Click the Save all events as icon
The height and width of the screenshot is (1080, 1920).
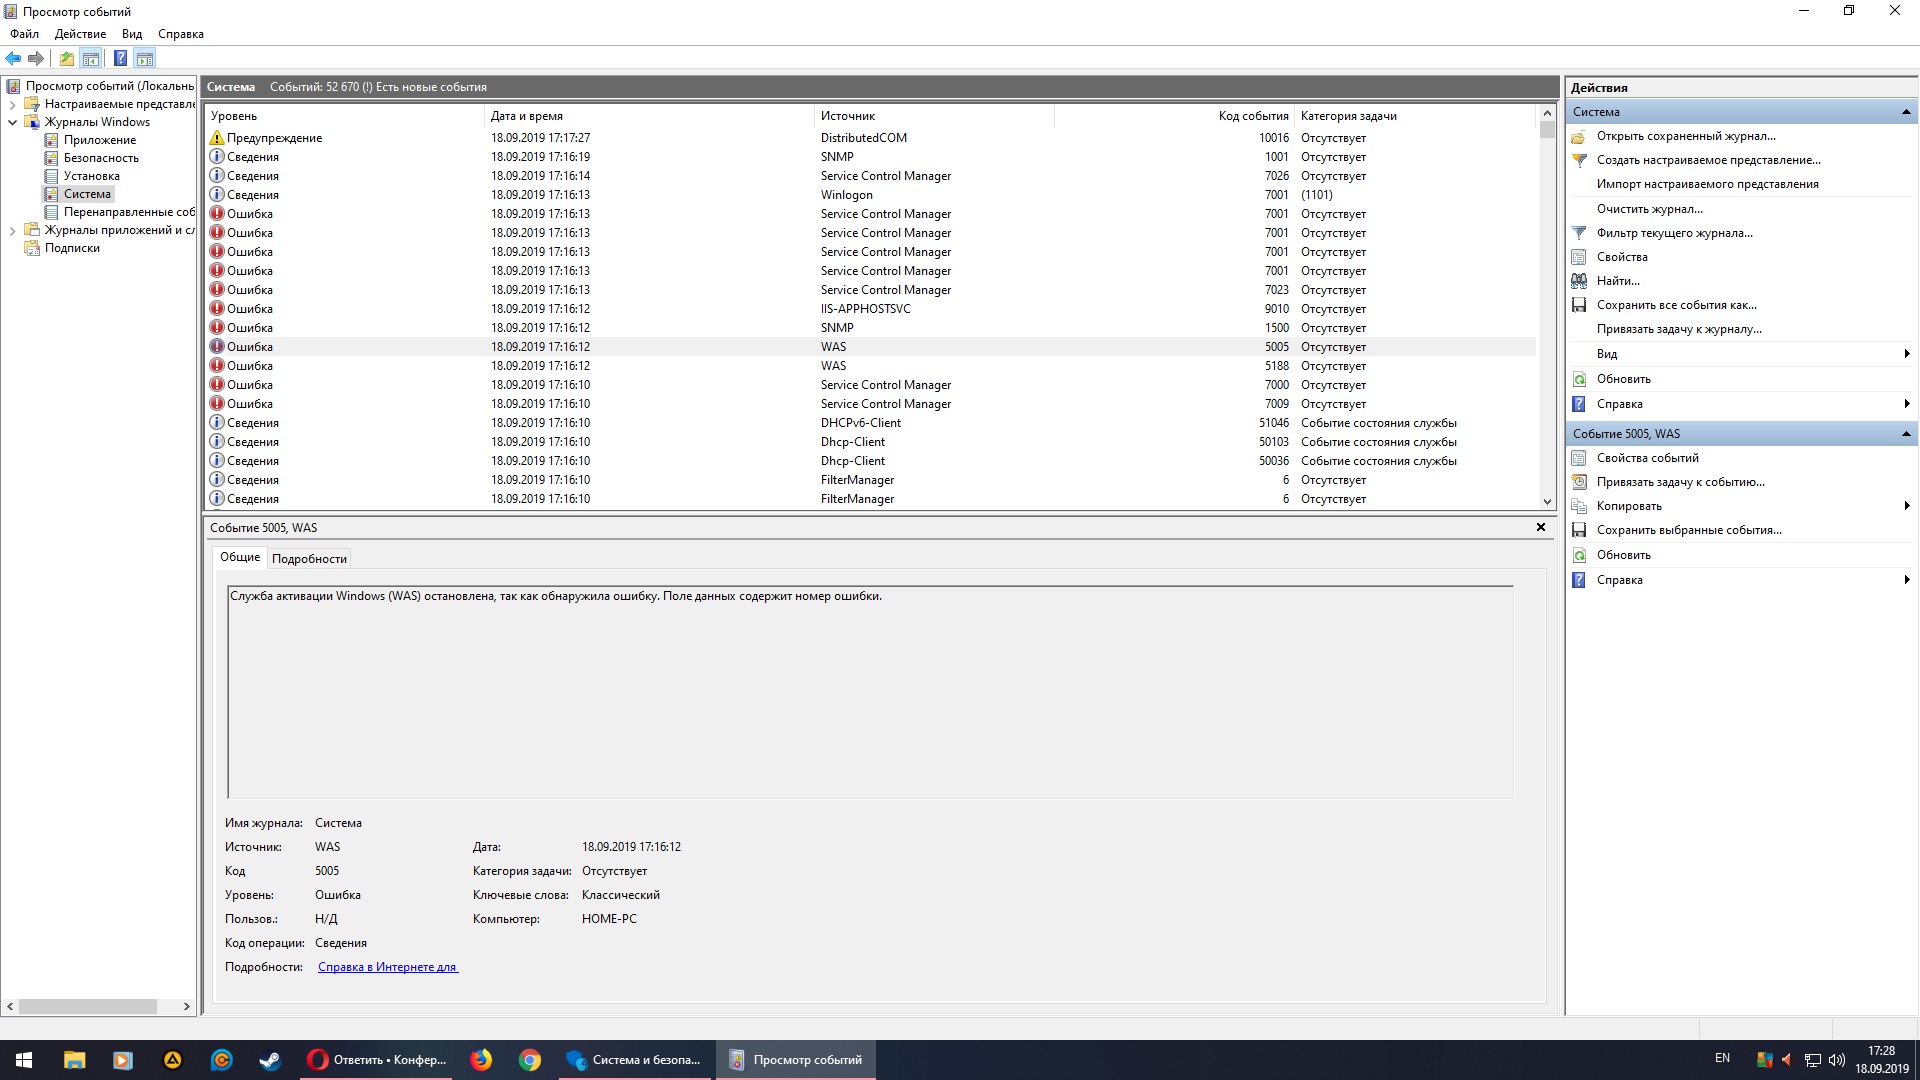tap(1579, 305)
